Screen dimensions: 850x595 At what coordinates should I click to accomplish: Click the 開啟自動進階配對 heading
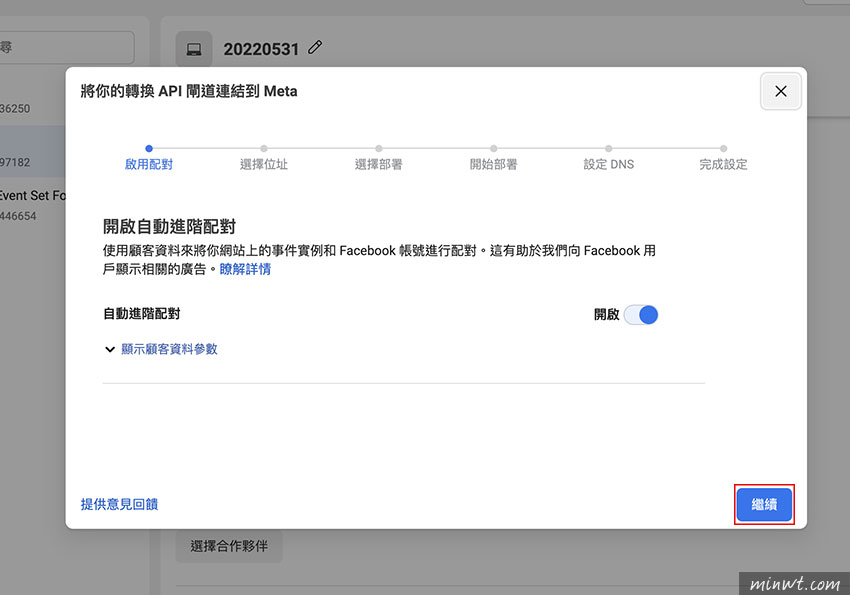[x=169, y=227]
